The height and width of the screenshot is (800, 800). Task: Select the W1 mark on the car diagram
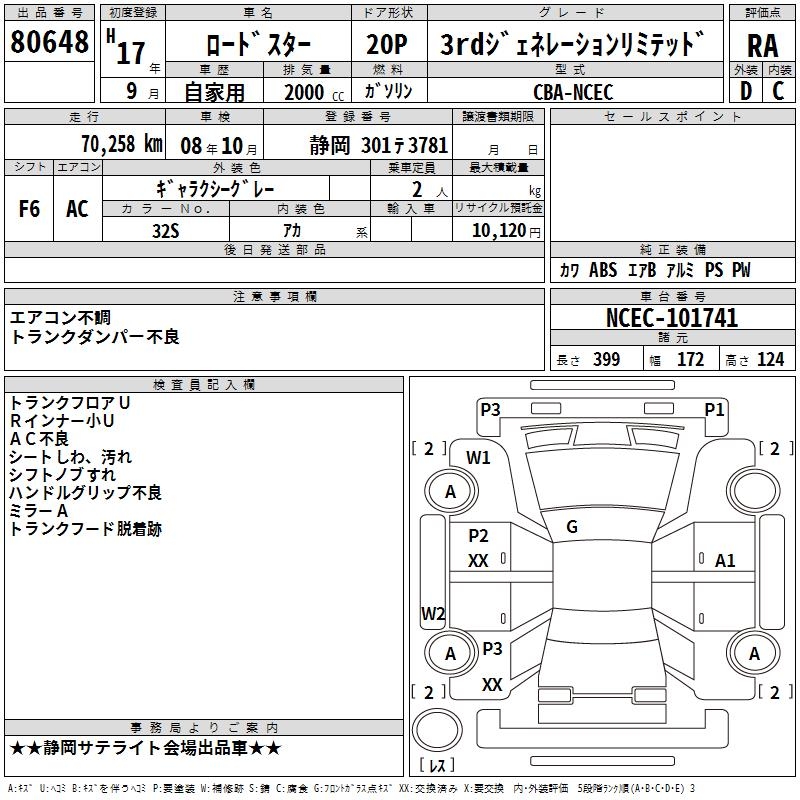pyautogui.click(x=479, y=458)
